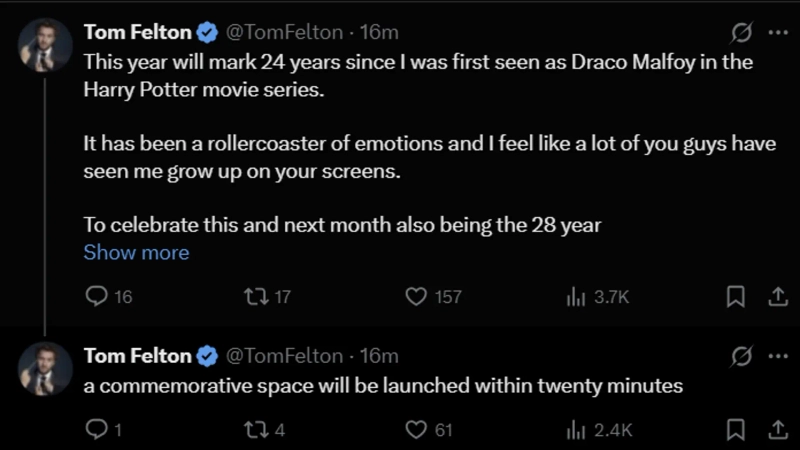The width and height of the screenshot is (800, 450).
Task: Bookmark the commemorative space tweet
Action: [x=735, y=430]
